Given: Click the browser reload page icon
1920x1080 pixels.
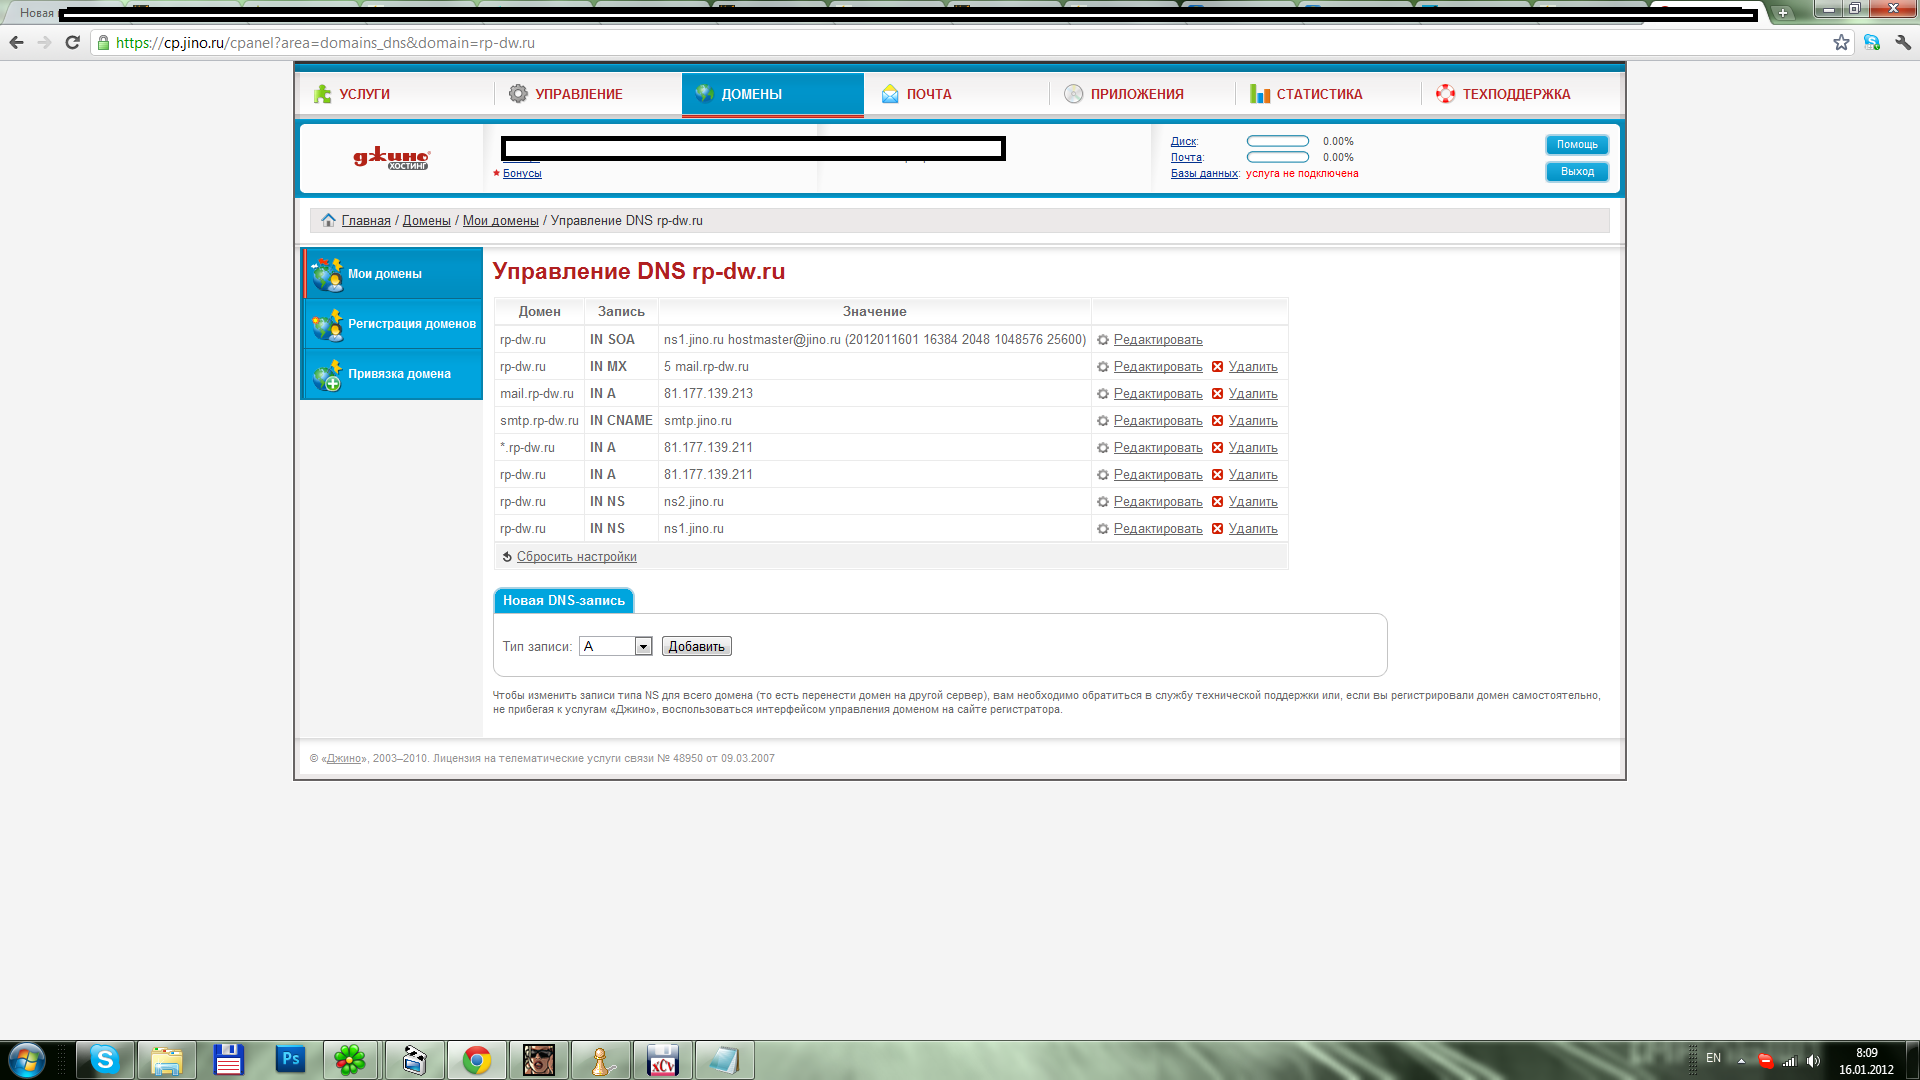Looking at the screenshot, I should click(x=72, y=42).
